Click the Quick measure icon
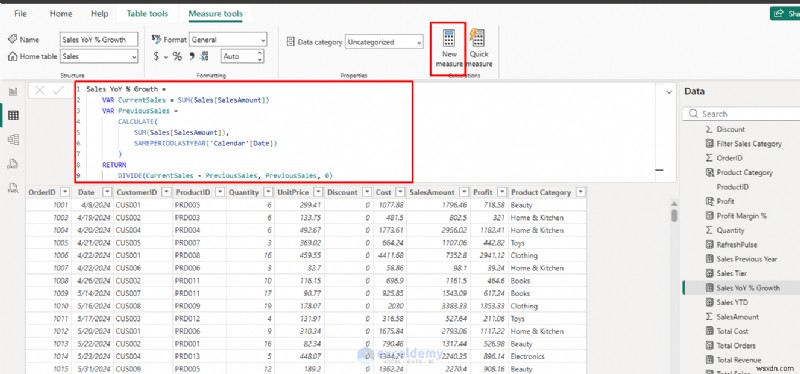The width and height of the screenshot is (800, 374). tap(478, 38)
